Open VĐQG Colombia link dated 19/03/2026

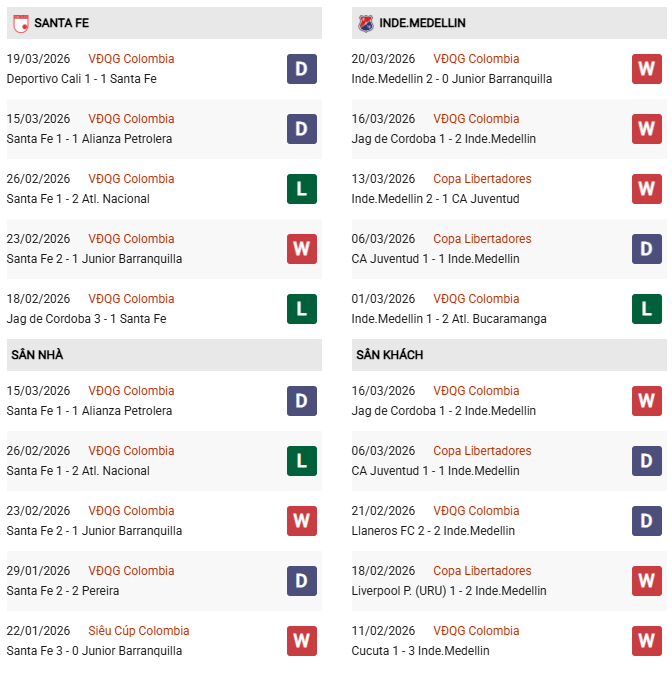(131, 59)
